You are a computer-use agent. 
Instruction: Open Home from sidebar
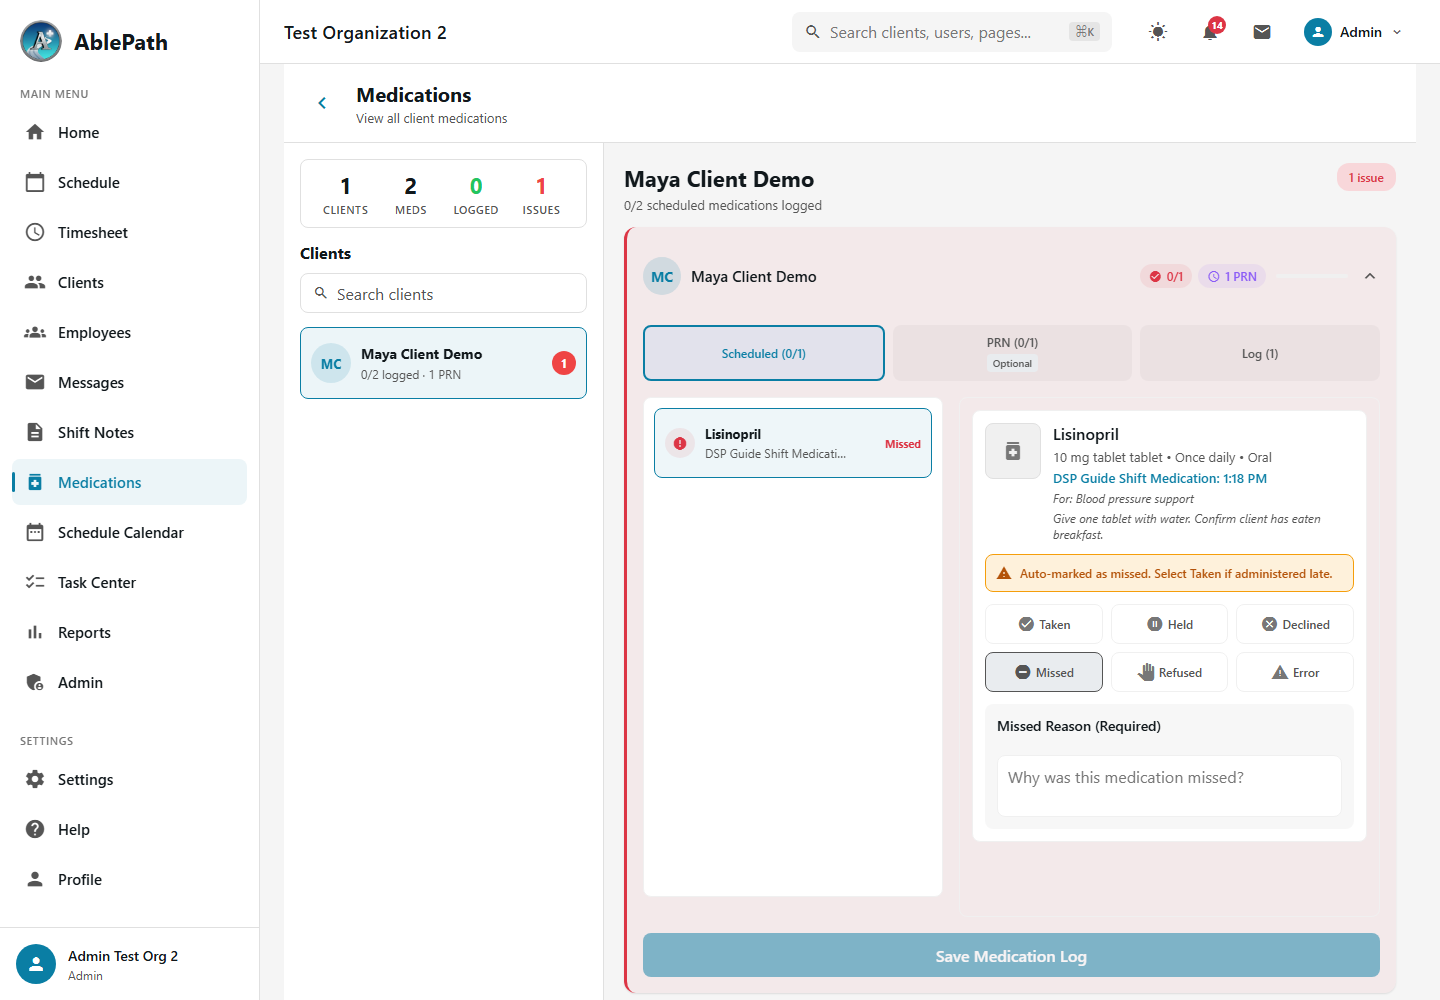coord(129,132)
